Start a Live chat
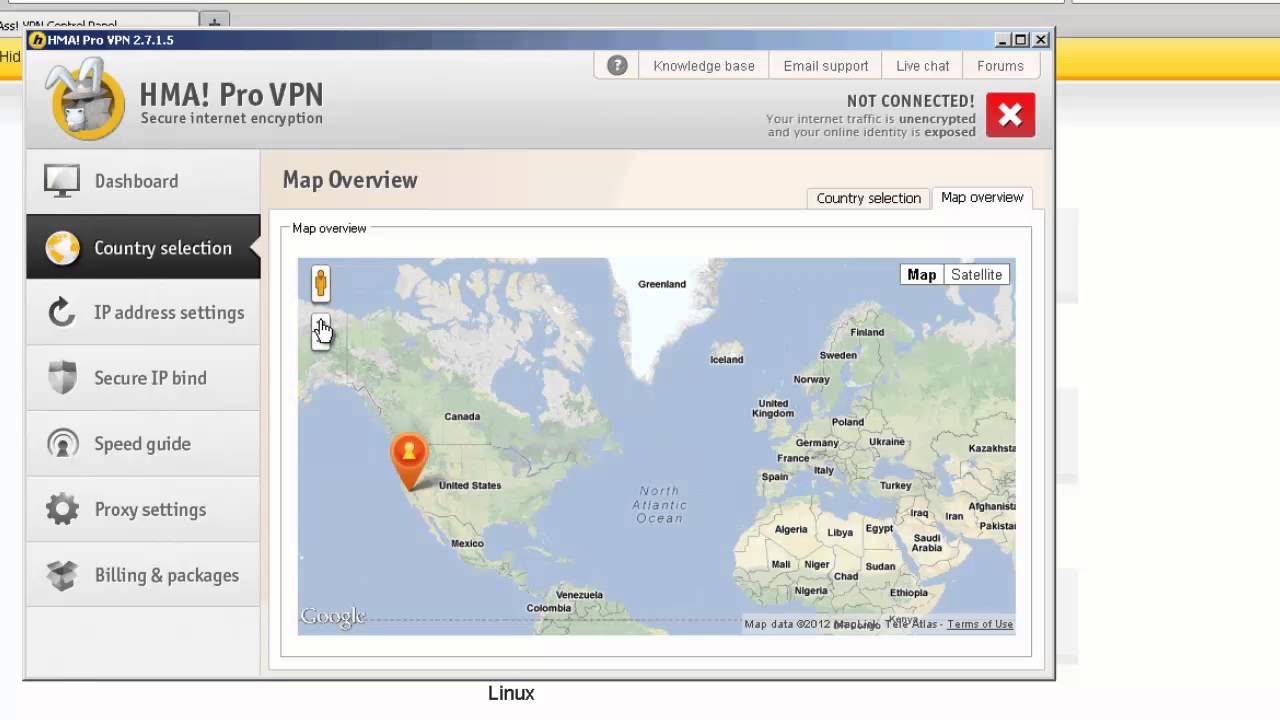Image resolution: width=1280 pixels, height=720 pixels. tap(922, 66)
